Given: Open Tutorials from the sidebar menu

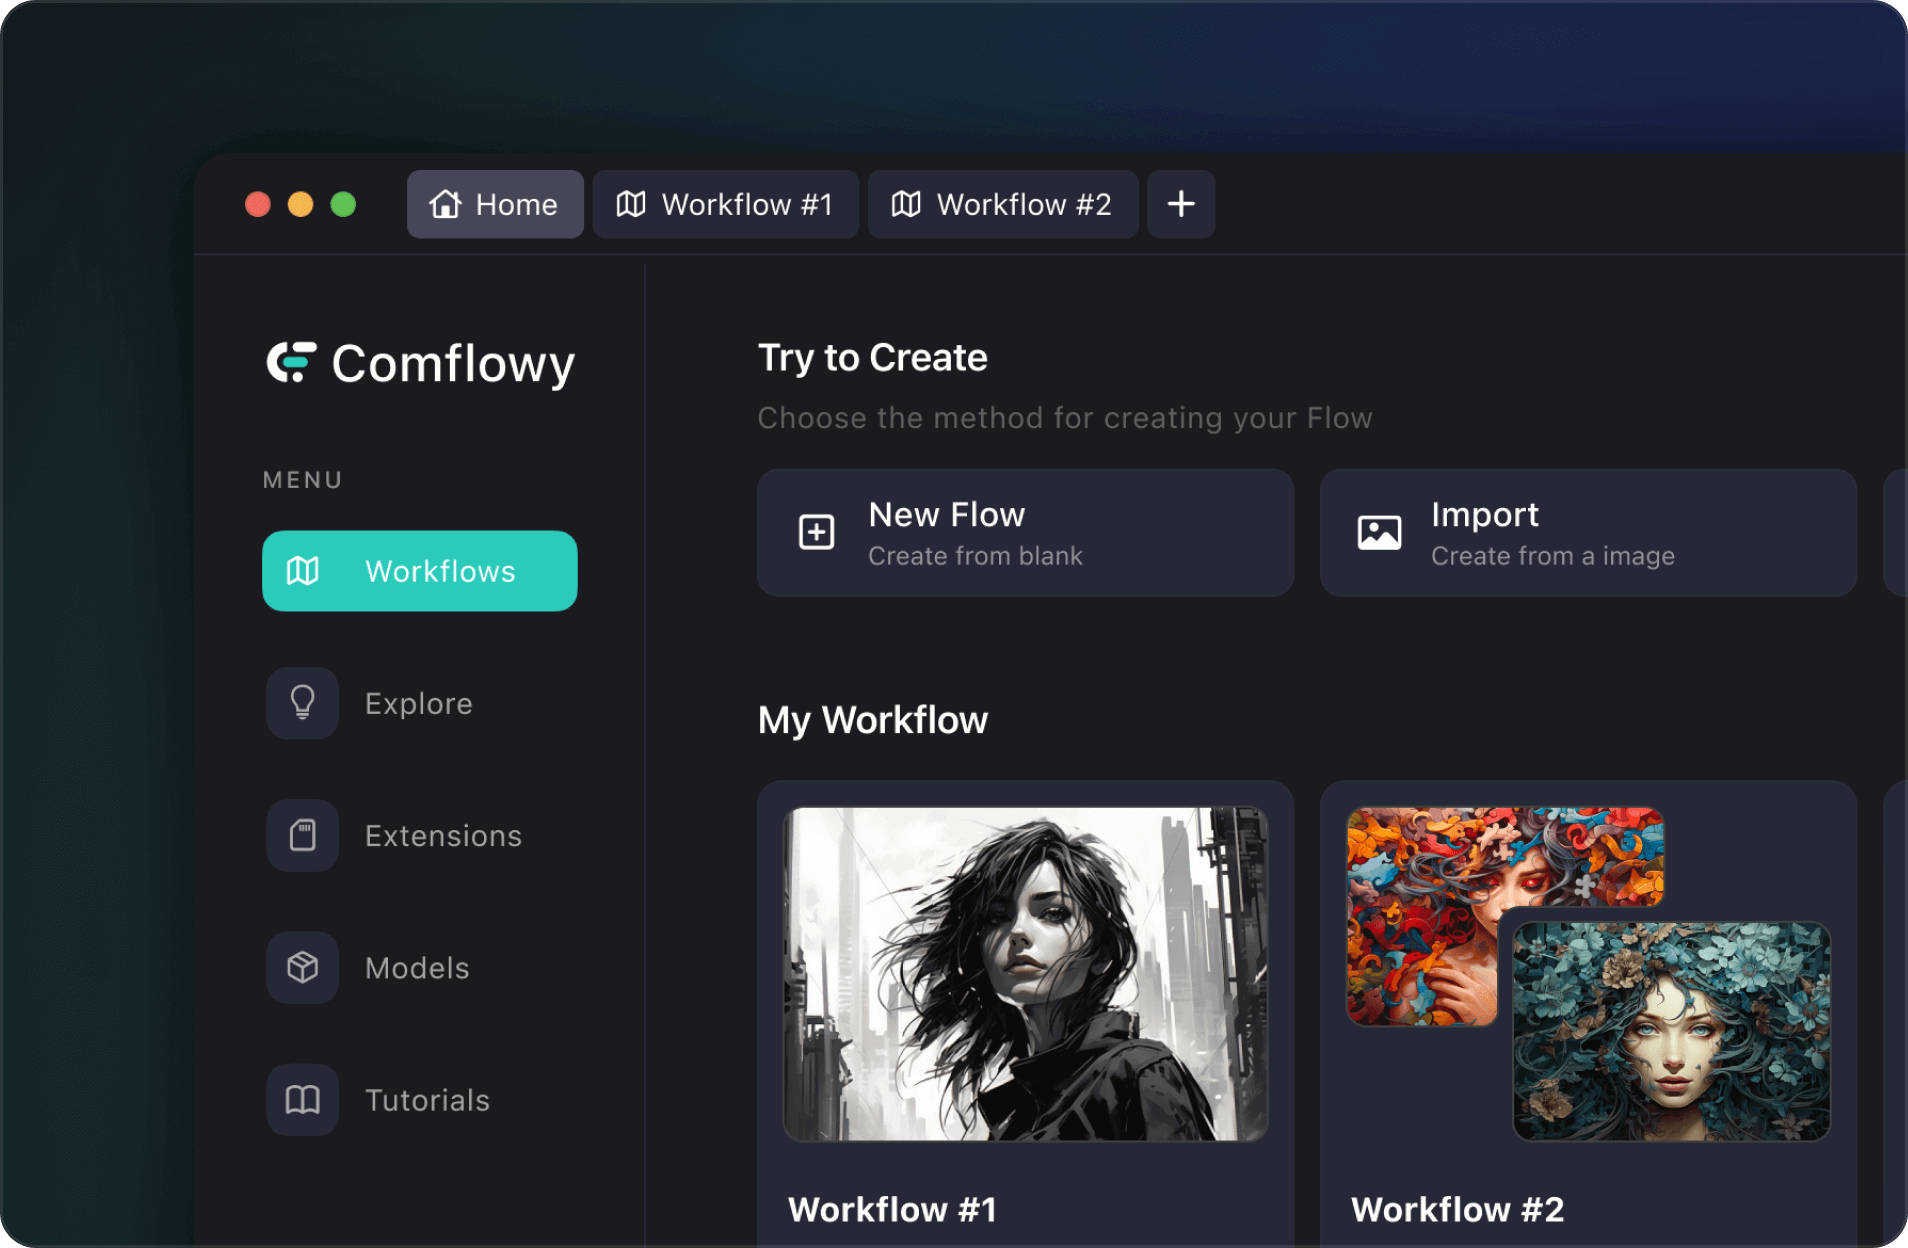Looking at the screenshot, I should [x=378, y=1099].
